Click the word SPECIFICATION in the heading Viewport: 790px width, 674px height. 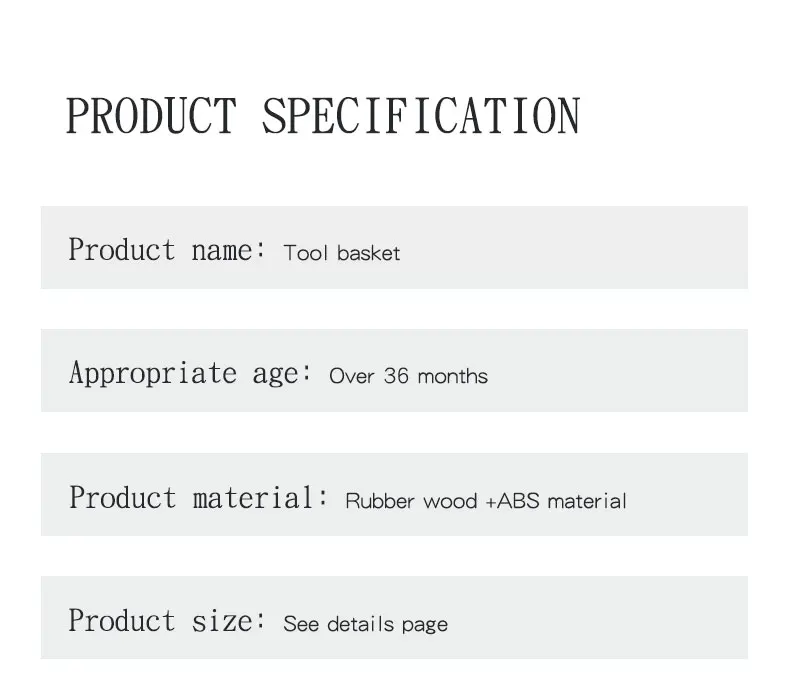[x=421, y=115]
